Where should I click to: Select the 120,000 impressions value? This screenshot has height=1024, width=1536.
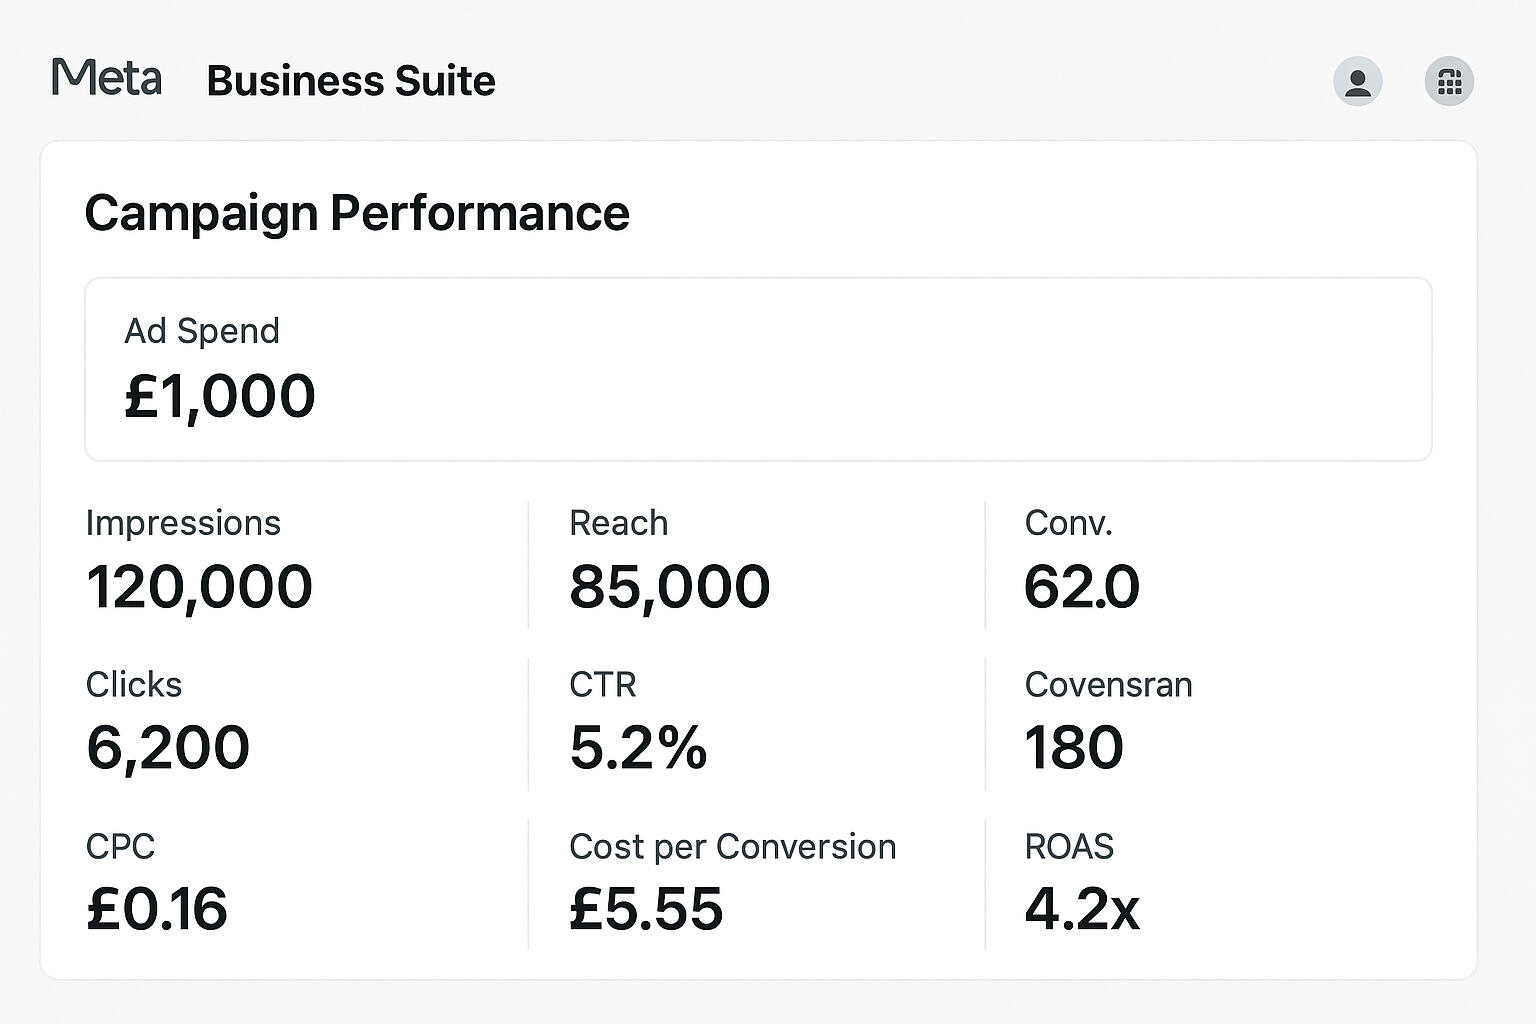click(199, 586)
